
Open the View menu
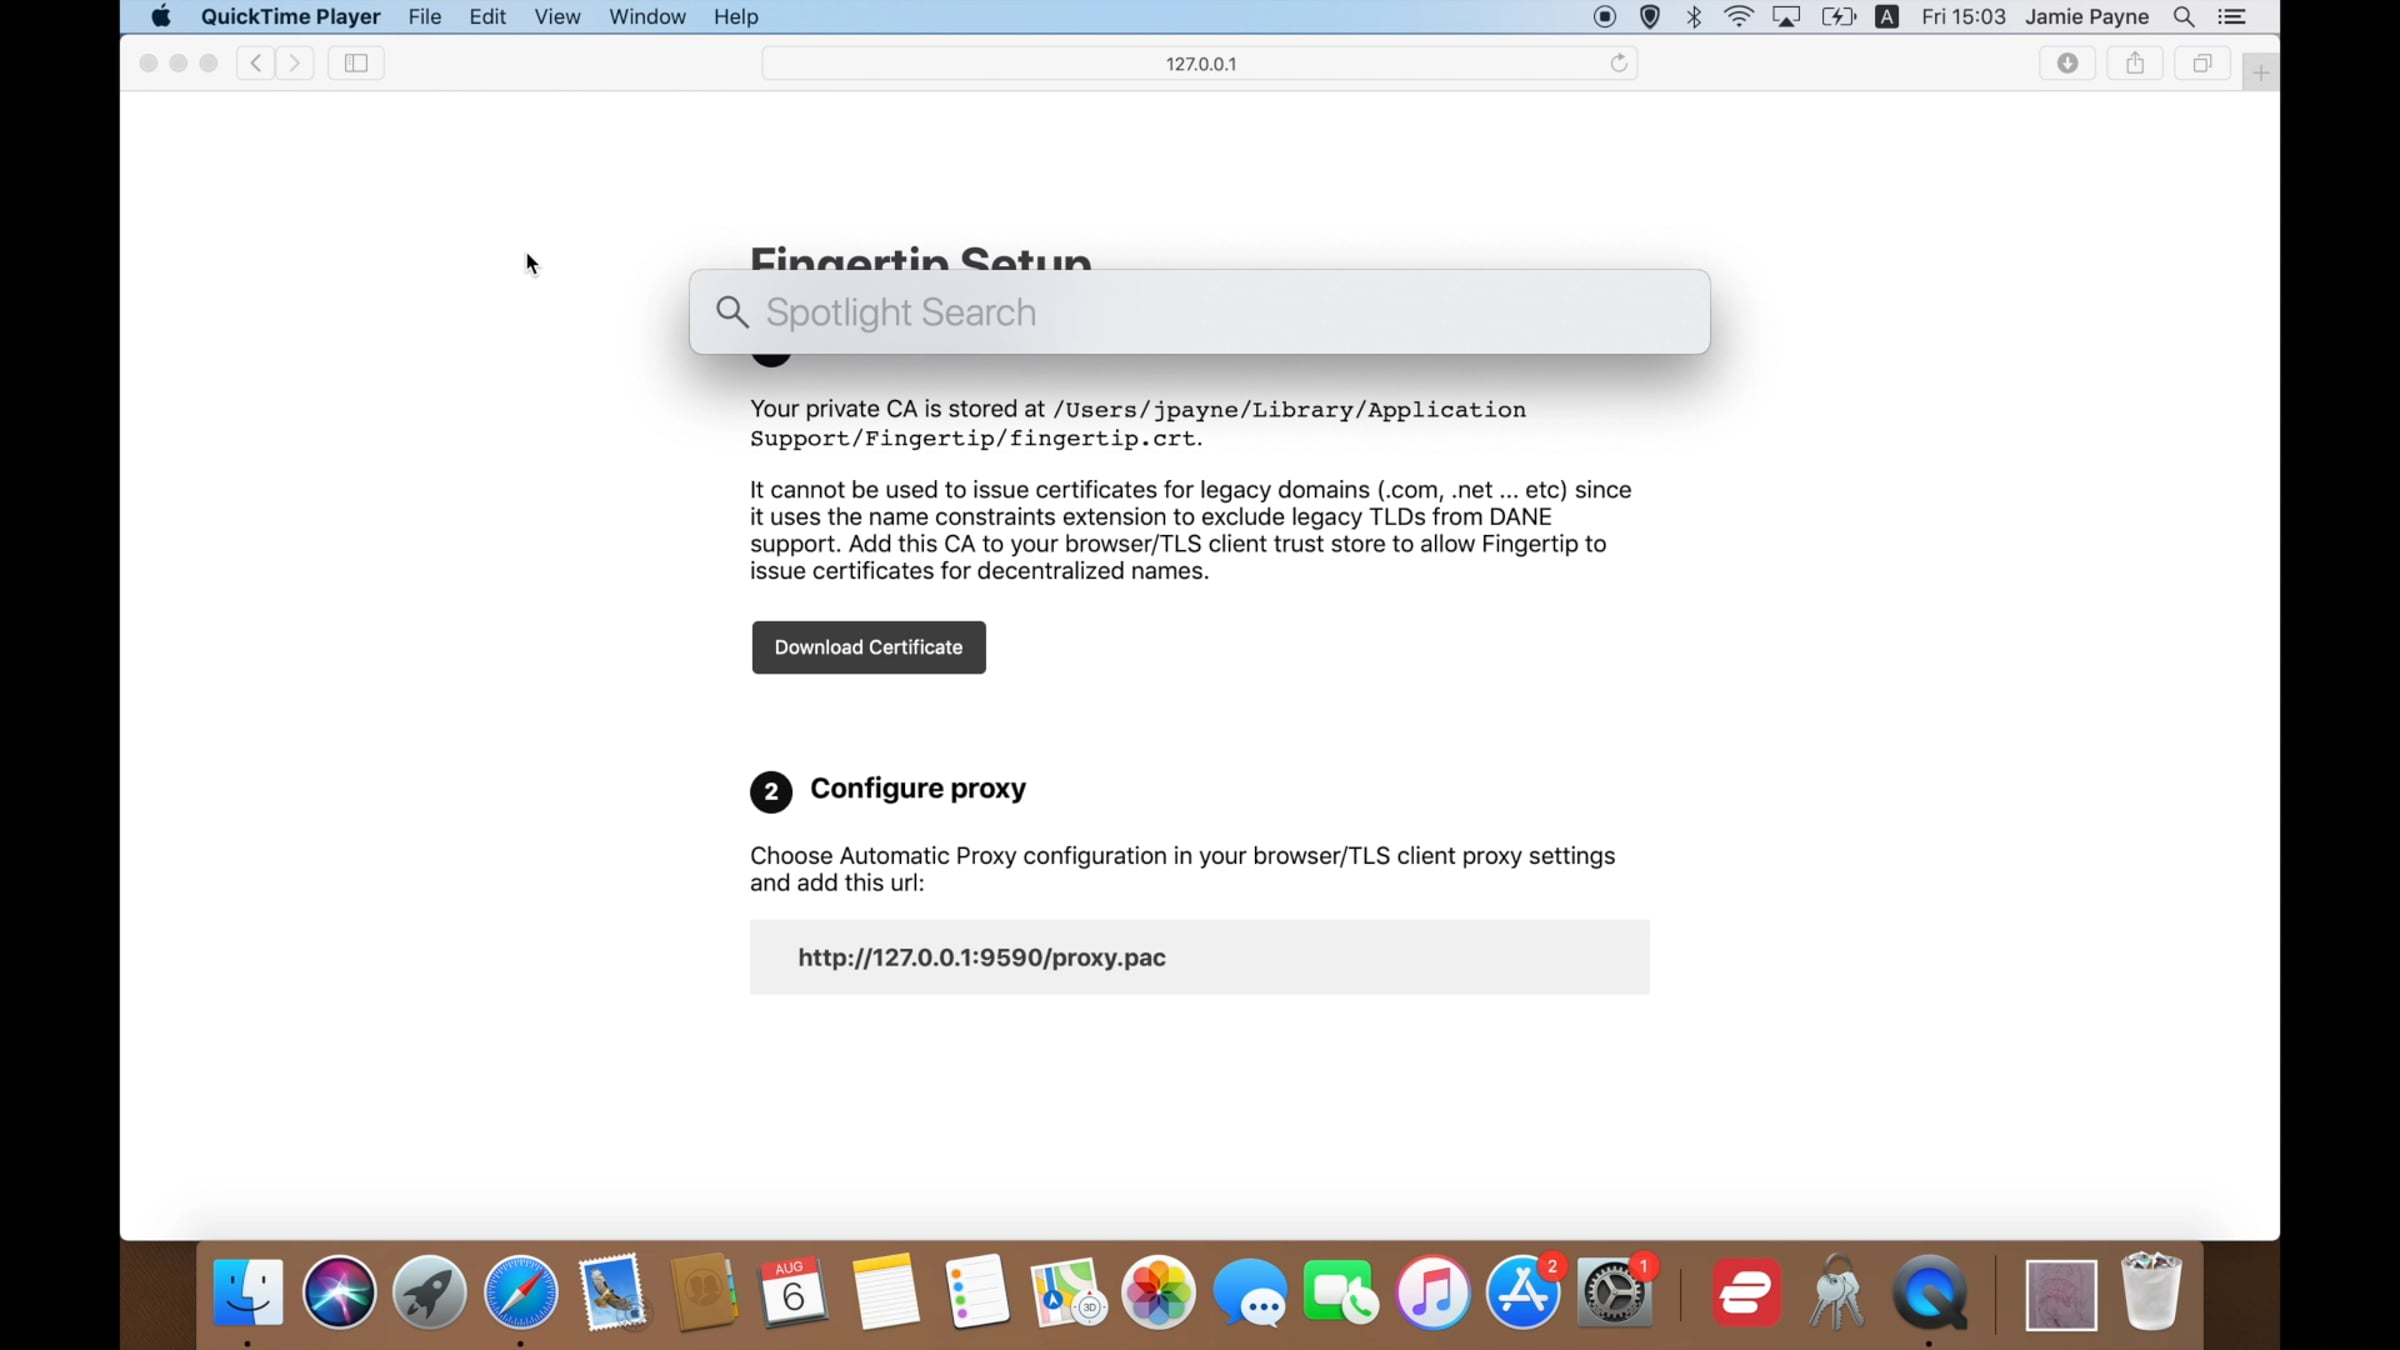coord(557,17)
